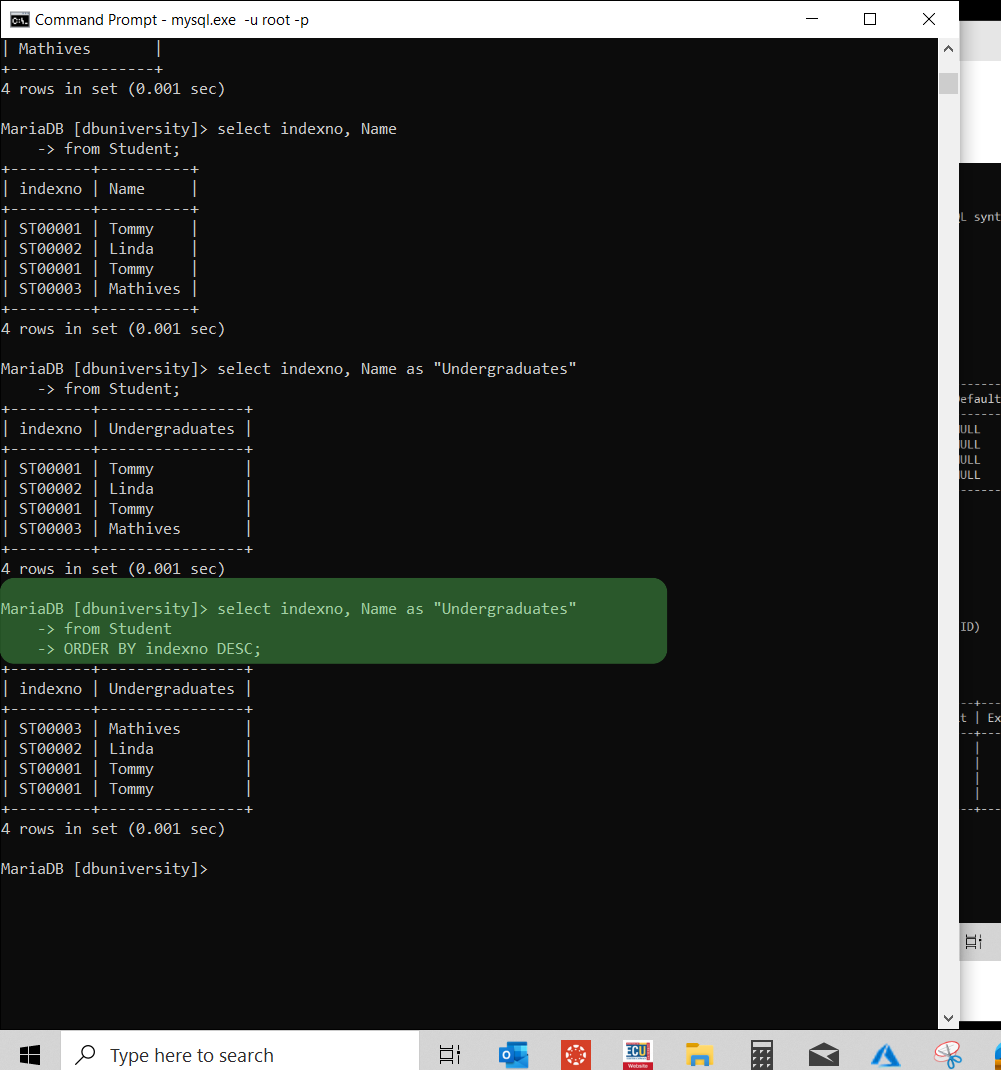The image size is (1001, 1070).
Task: Minimize the Command Prompt window
Action: [811, 19]
